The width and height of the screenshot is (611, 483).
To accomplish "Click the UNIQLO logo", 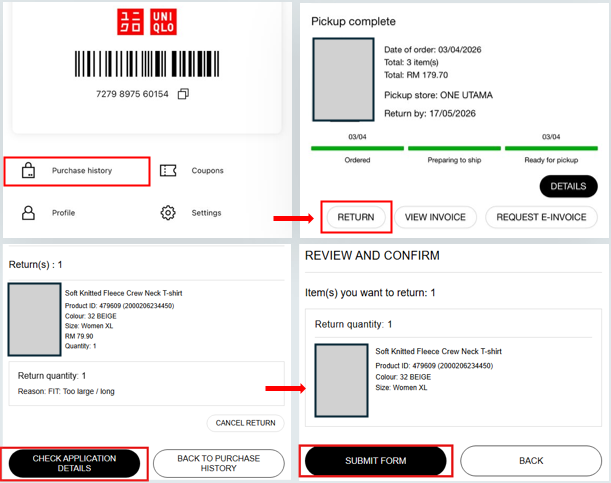I will [x=146, y=22].
